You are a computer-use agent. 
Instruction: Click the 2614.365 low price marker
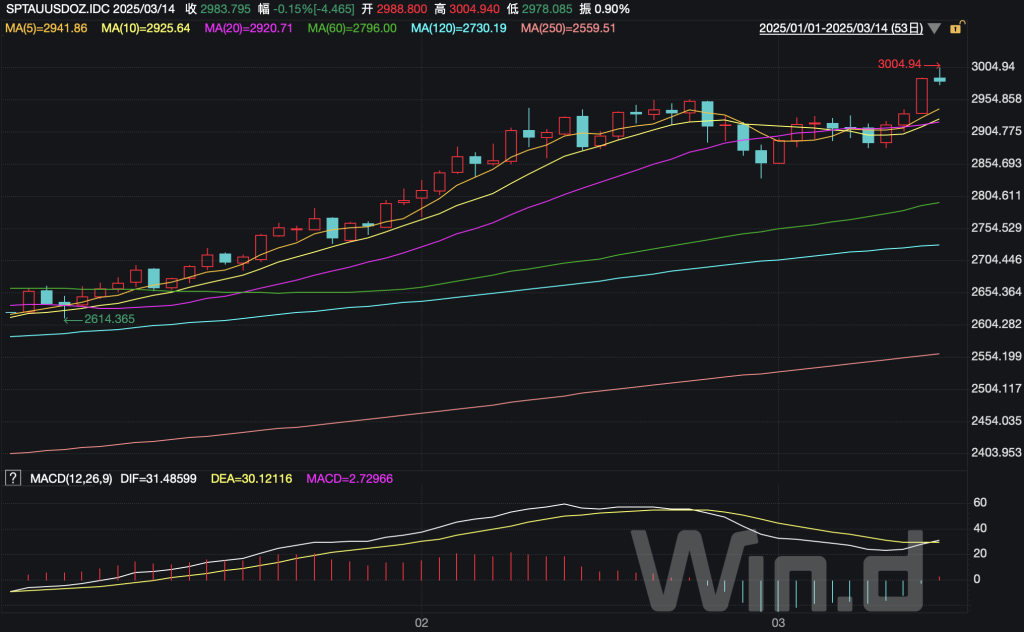[x=109, y=318]
